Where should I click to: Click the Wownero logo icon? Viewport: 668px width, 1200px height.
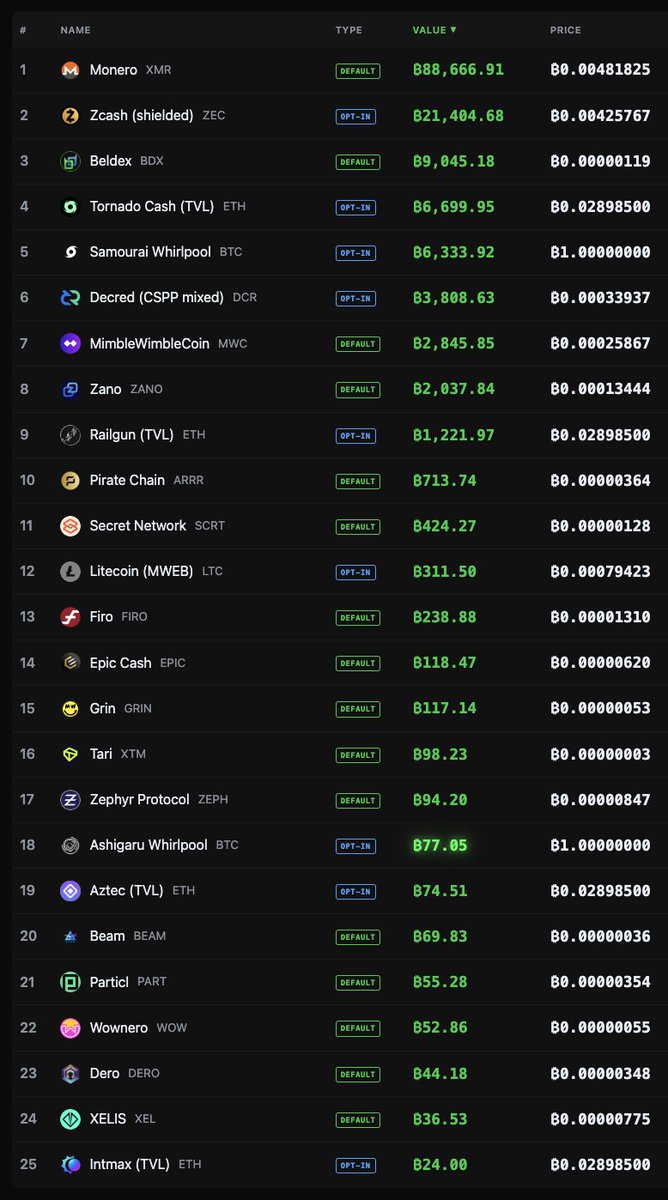pos(70,1028)
